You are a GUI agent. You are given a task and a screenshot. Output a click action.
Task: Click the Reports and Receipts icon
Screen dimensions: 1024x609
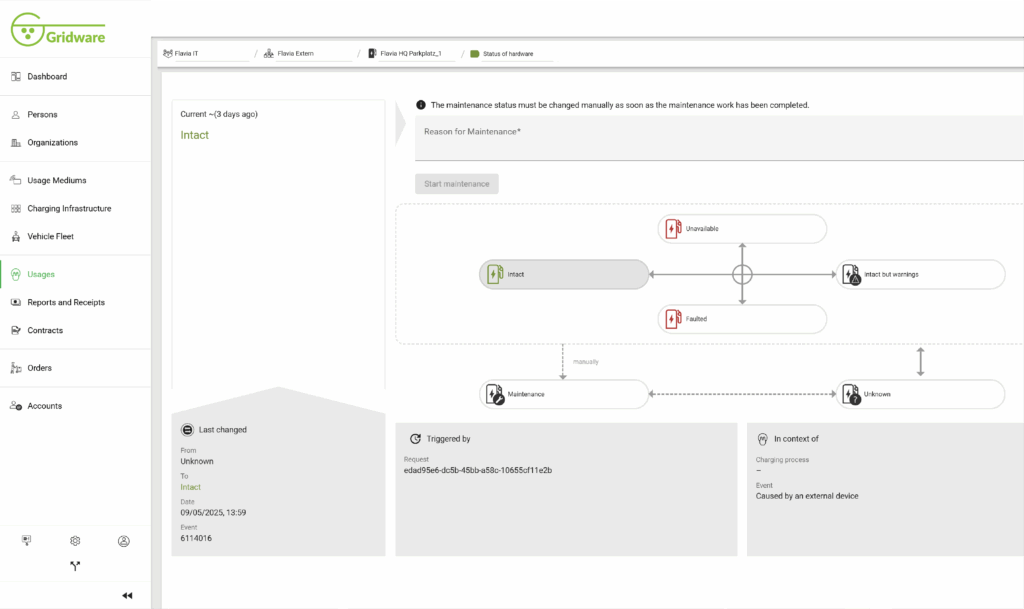[16, 302]
